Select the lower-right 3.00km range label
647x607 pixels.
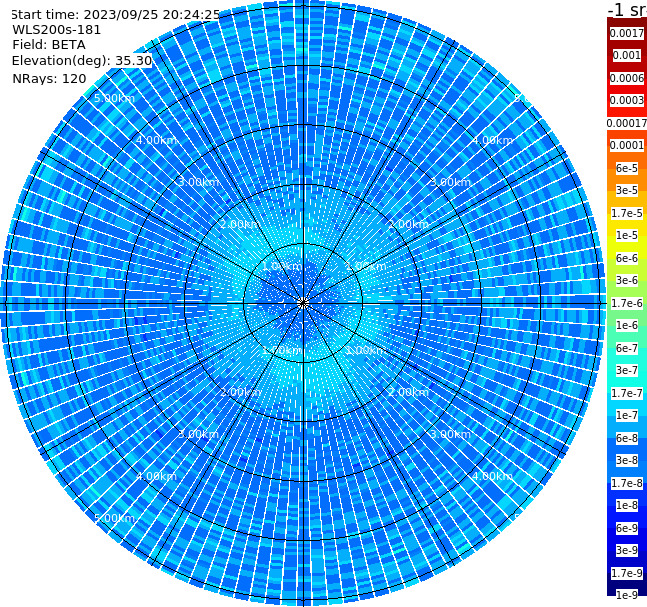click(x=450, y=434)
